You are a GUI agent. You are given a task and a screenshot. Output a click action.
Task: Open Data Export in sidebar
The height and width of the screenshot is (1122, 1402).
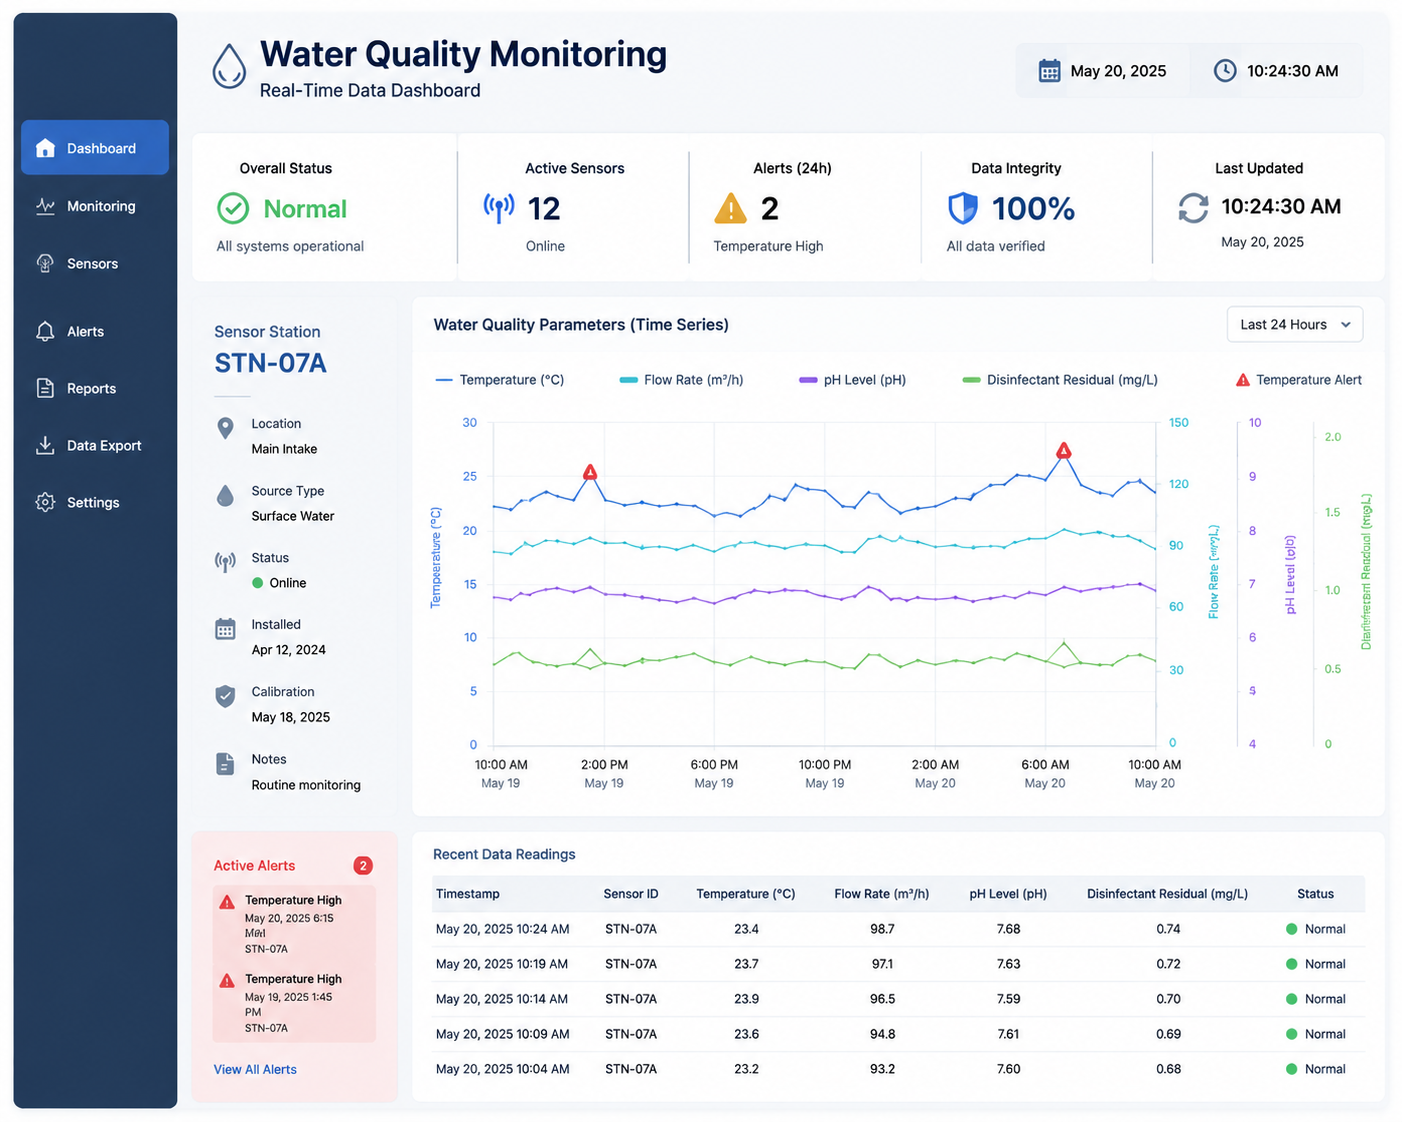coord(95,445)
